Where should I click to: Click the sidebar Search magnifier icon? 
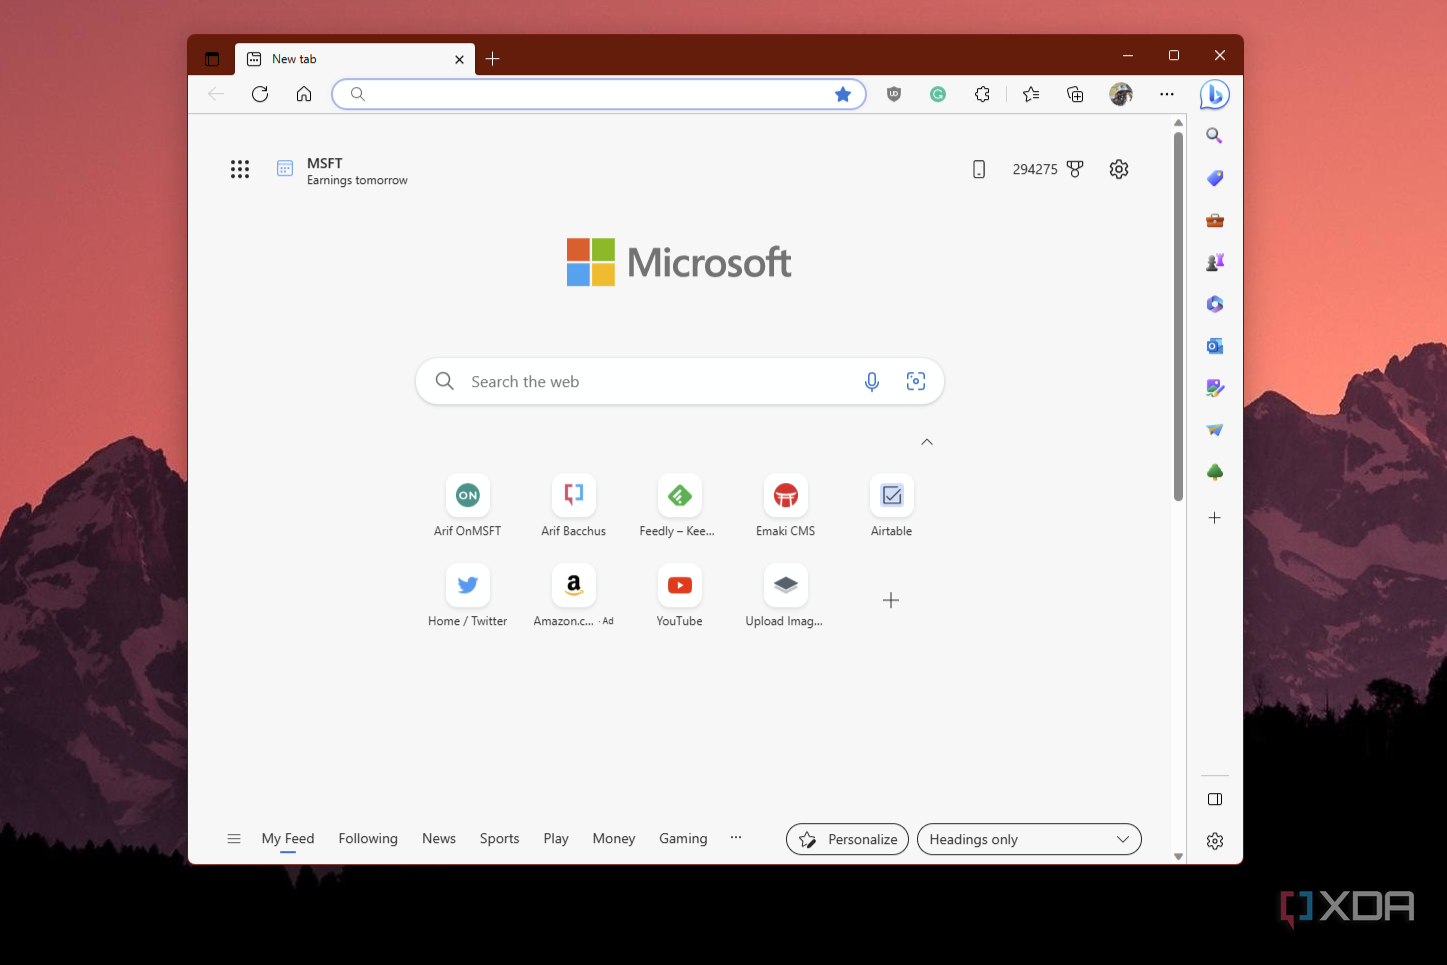tap(1214, 136)
